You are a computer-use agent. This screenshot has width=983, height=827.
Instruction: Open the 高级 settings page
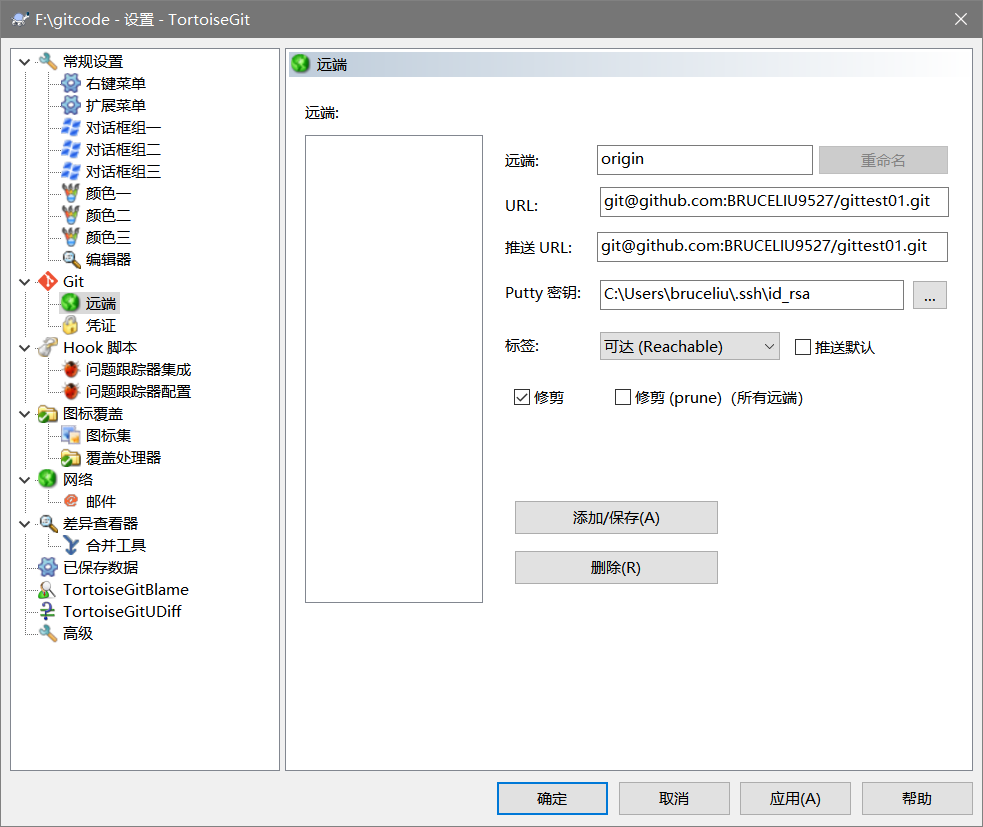pos(78,633)
